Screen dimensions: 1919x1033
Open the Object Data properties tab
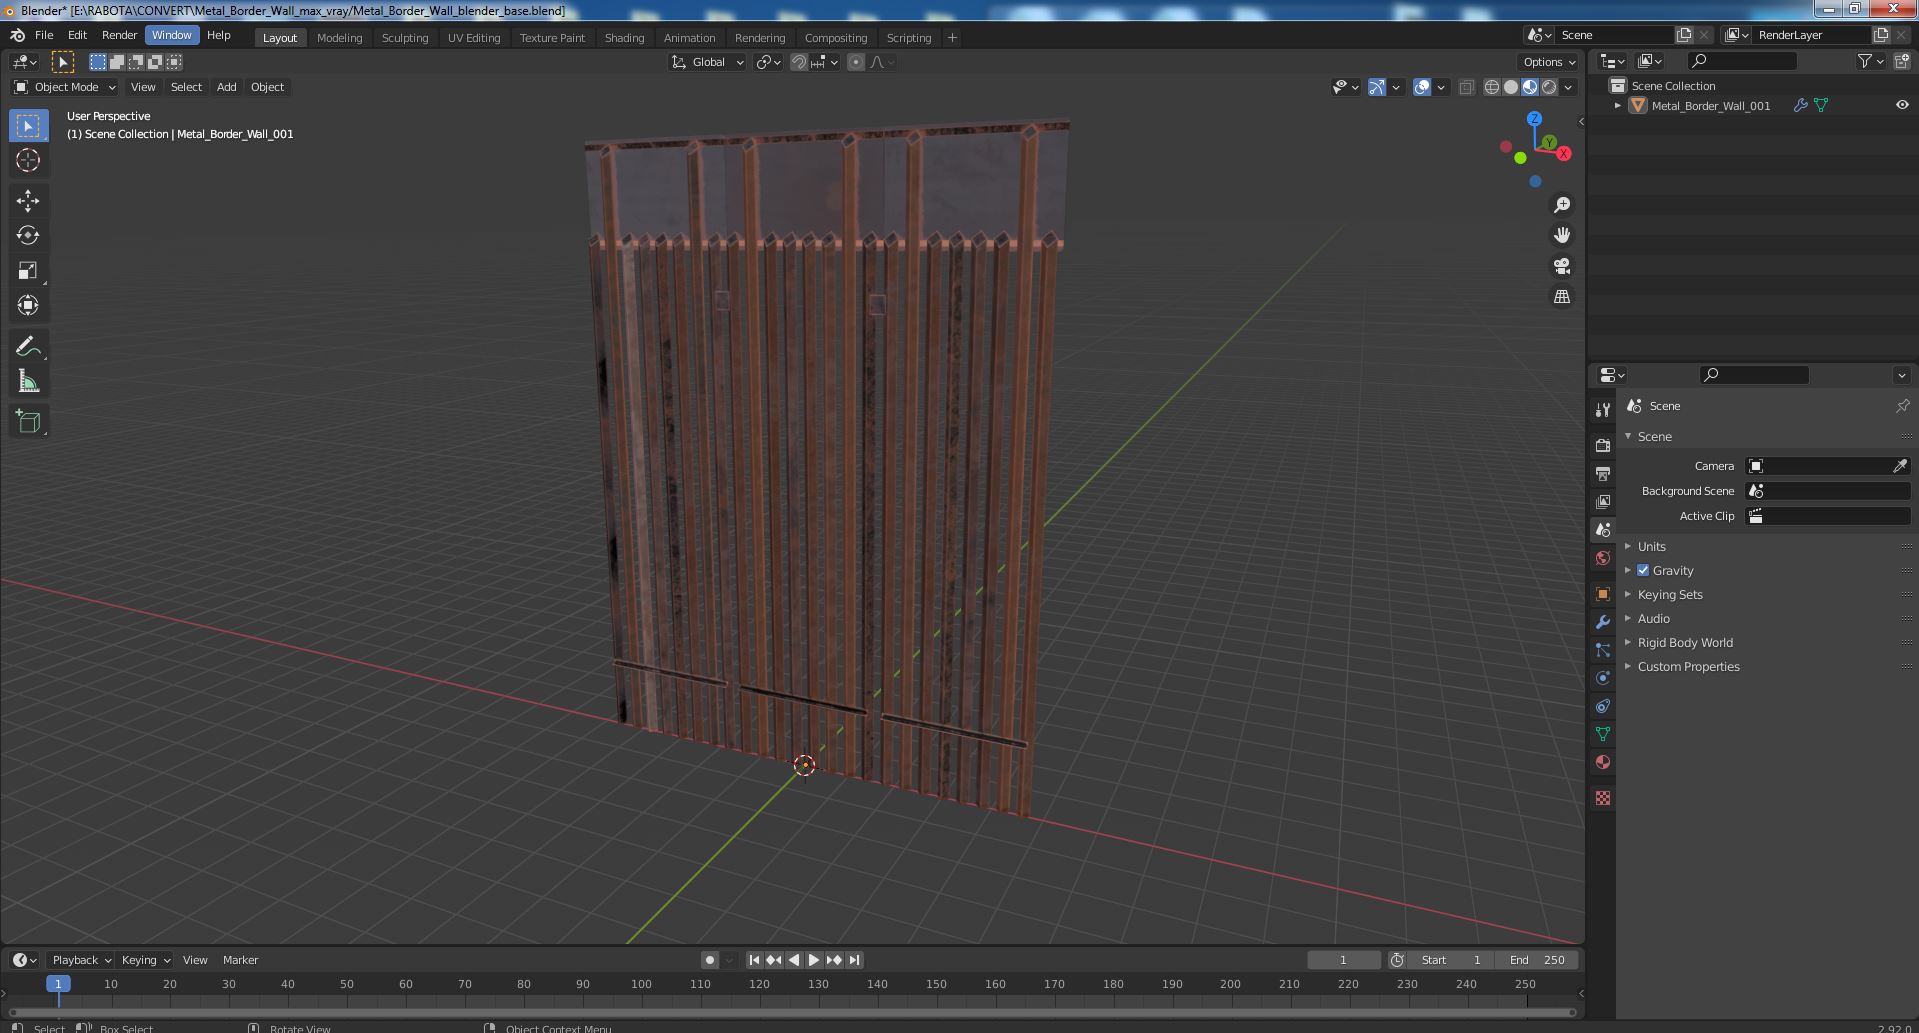1603,734
